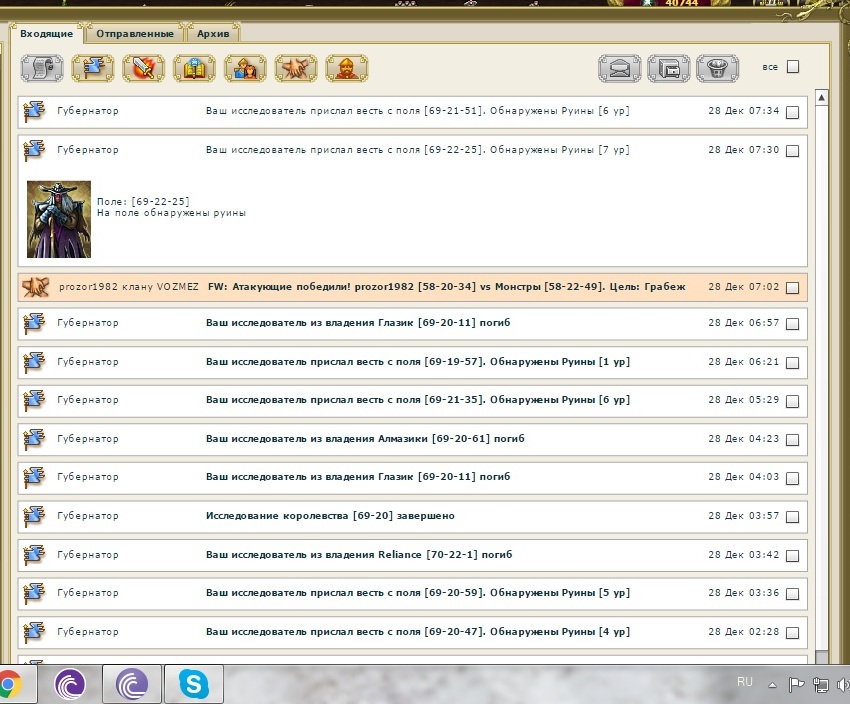Viewport: 850px width, 704px height.
Task: Show hidden system tray icons arrow
Action: (x=773, y=685)
